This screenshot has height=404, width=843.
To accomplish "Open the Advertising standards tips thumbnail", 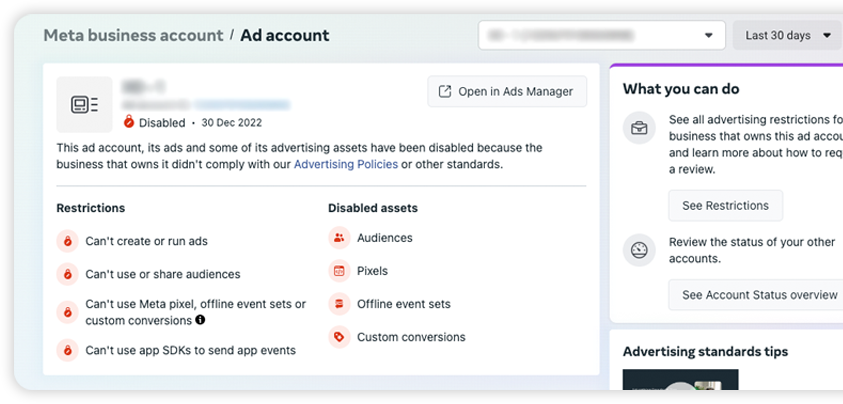I will (x=680, y=380).
